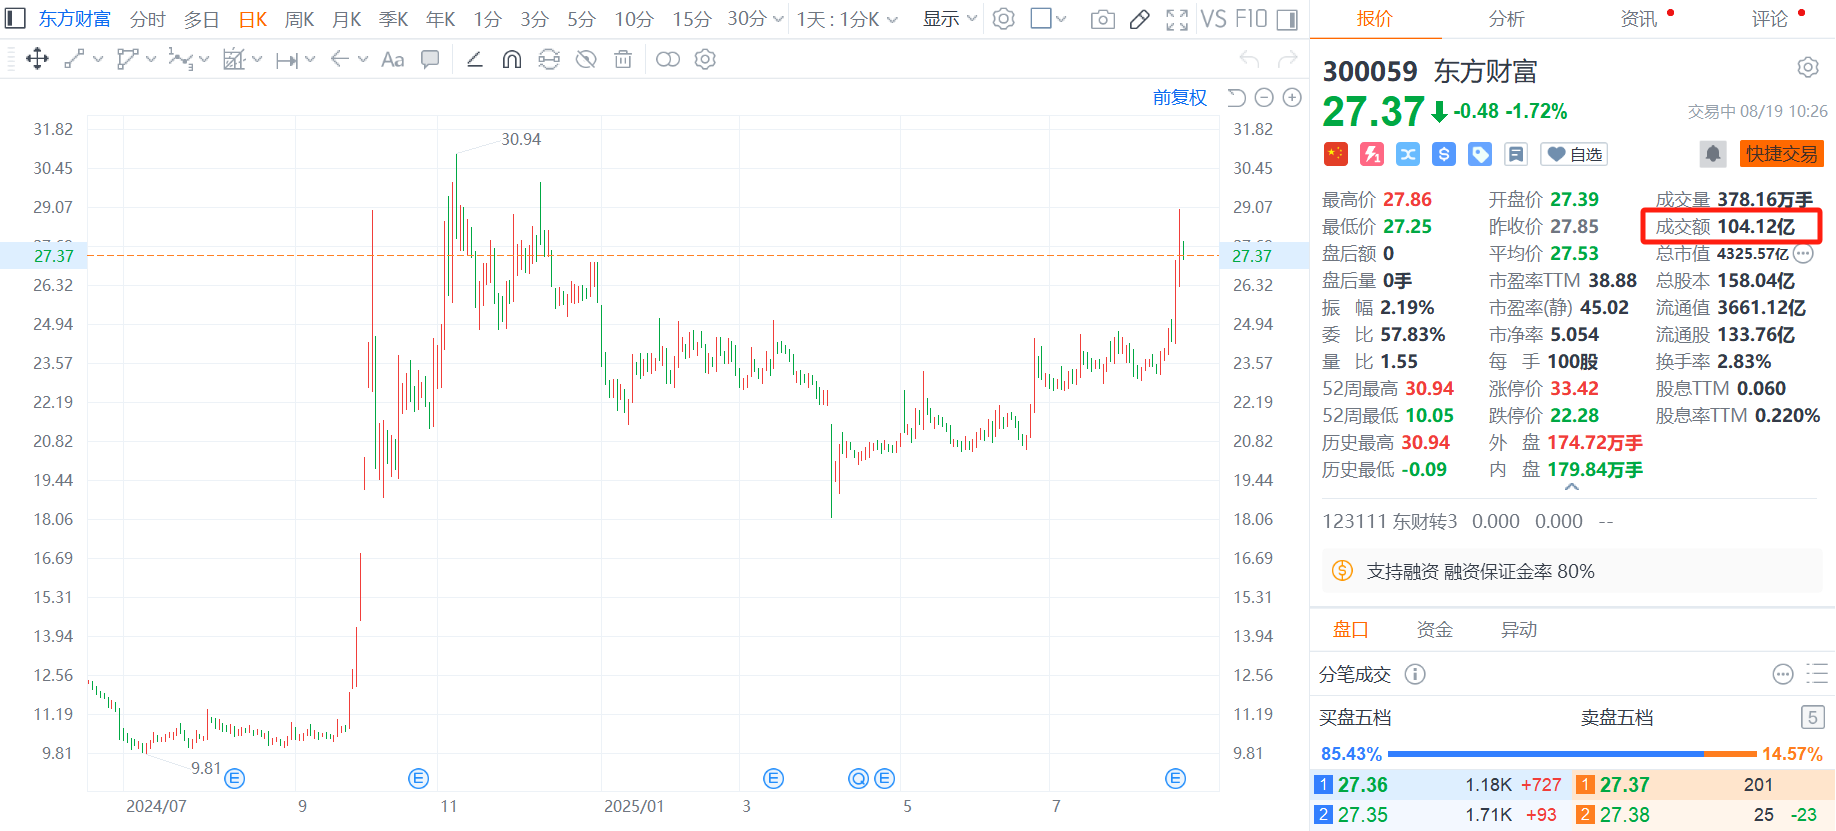Viewport: 1836px width, 831px height.
Task: Expand market cap more-info ellipsis
Action: [x=1803, y=254]
